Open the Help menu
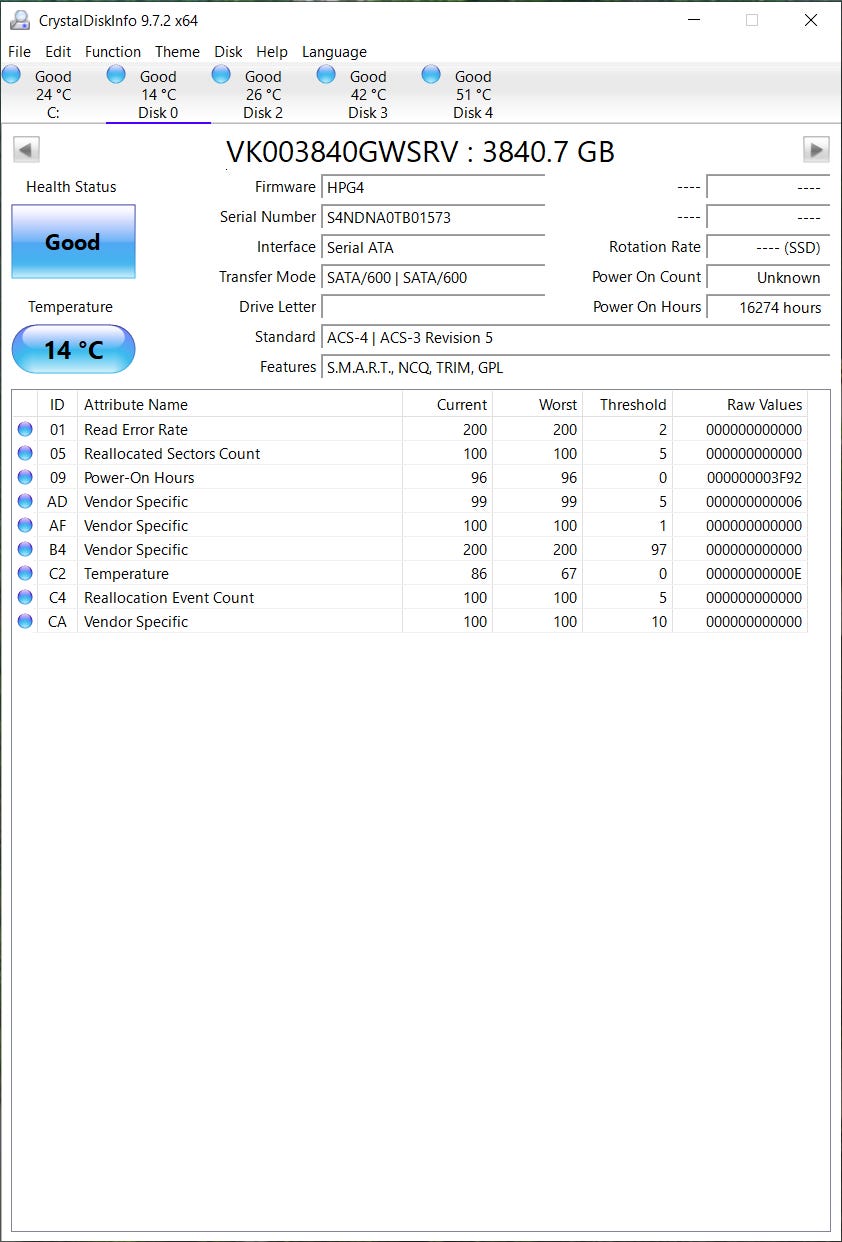Screen dimensions: 842x1242 (x=272, y=52)
